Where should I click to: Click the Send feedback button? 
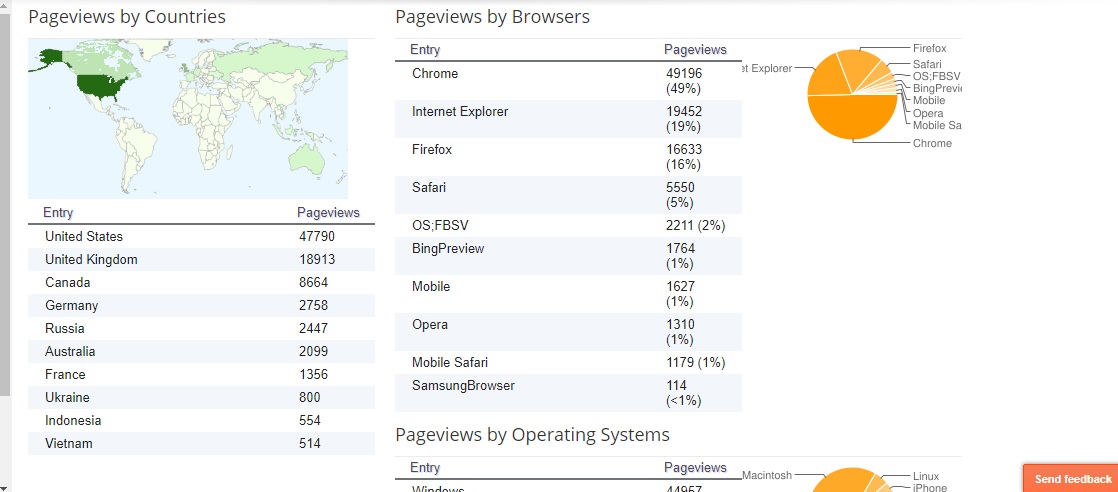tap(1072, 478)
